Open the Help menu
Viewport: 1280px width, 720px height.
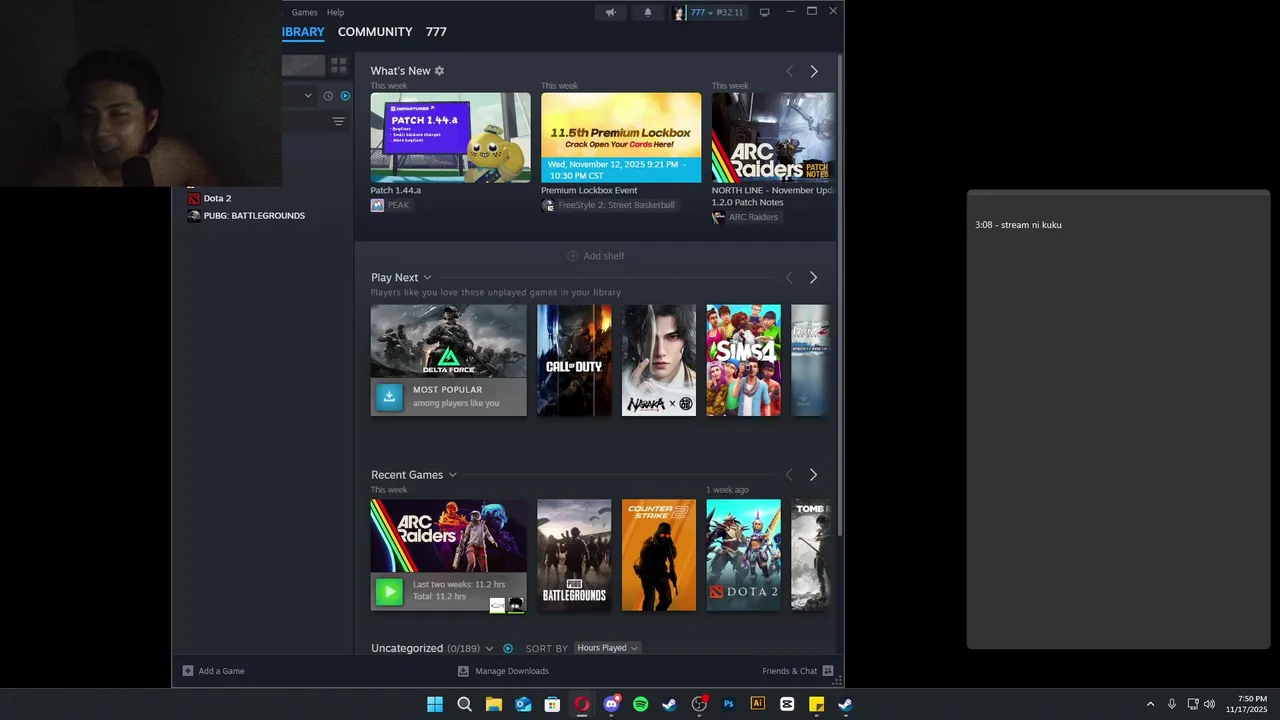point(336,12)
